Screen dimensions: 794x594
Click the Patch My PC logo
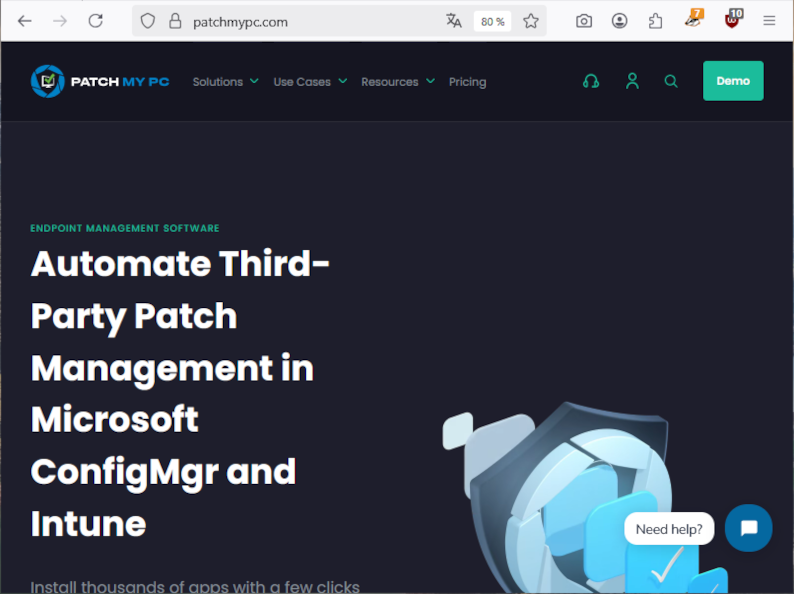point(100,81)
